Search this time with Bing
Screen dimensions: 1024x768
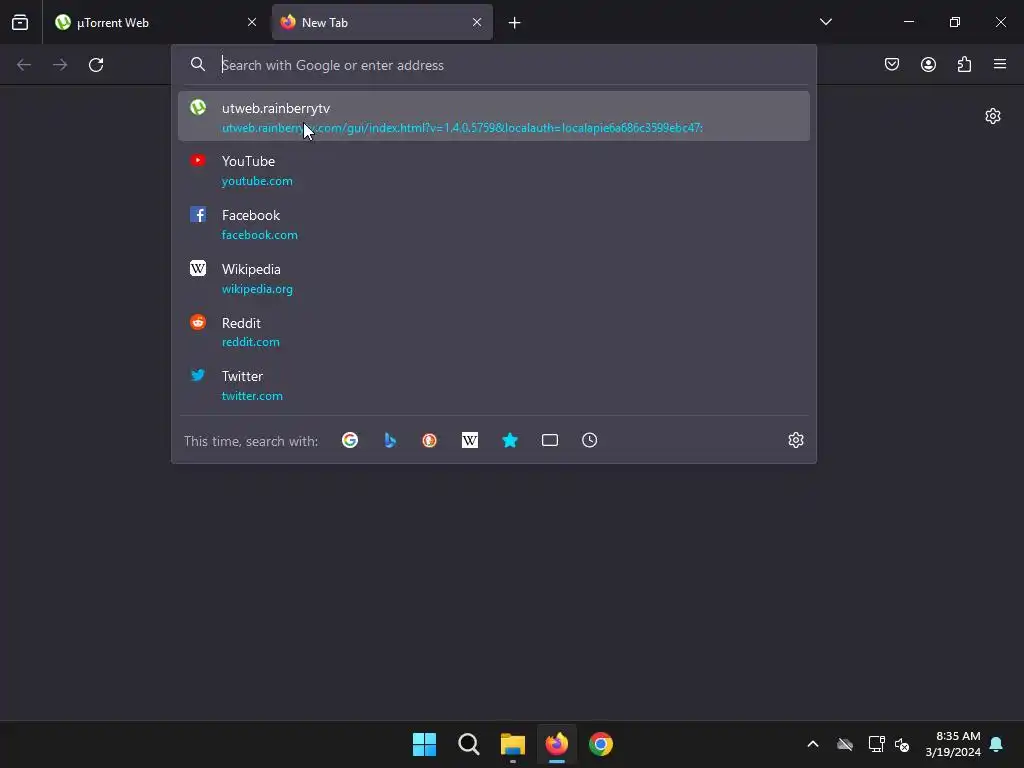point(390,440)
